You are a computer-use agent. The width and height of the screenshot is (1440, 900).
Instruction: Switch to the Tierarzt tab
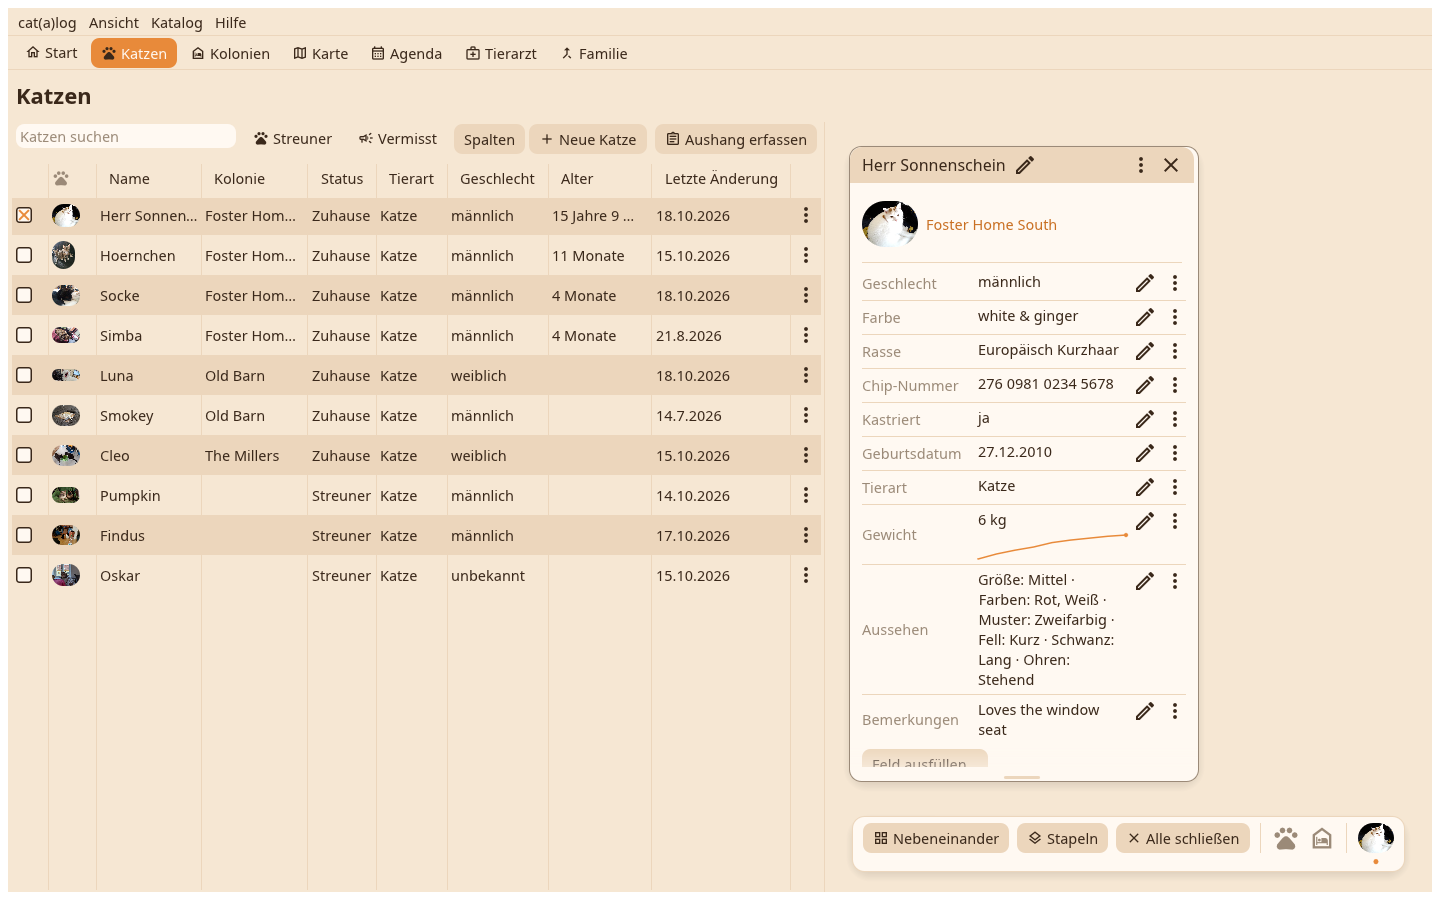[501, 54]
